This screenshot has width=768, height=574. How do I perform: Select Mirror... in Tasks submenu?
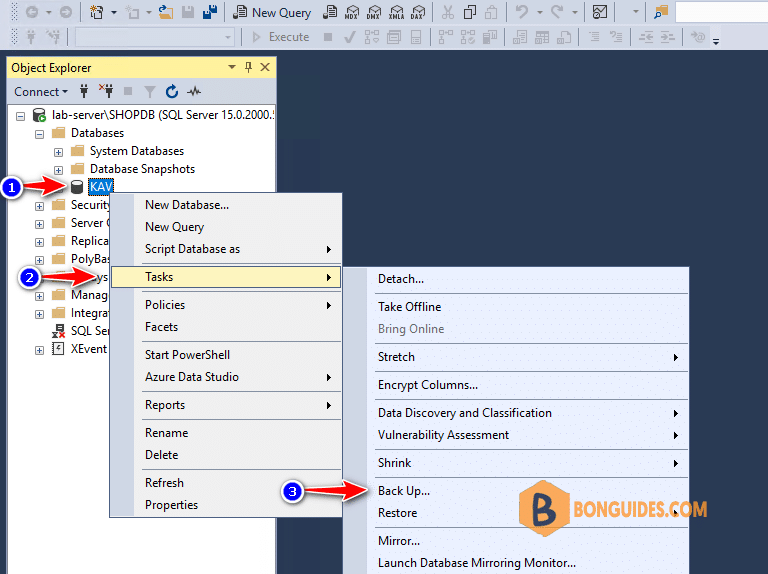pos(516,541)
